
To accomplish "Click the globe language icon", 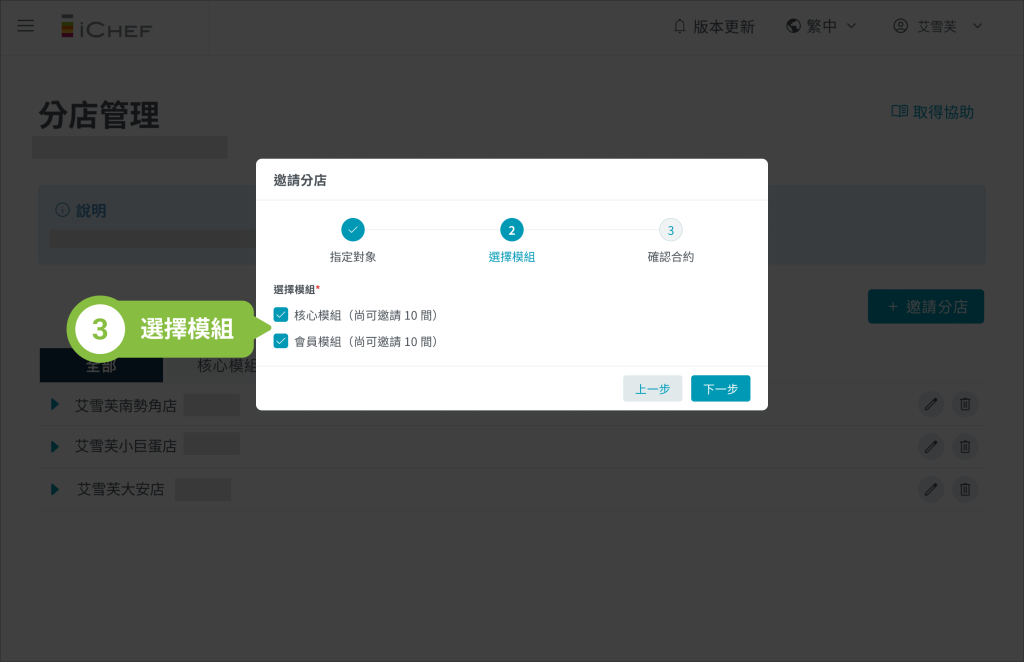I will pos(793,26).
